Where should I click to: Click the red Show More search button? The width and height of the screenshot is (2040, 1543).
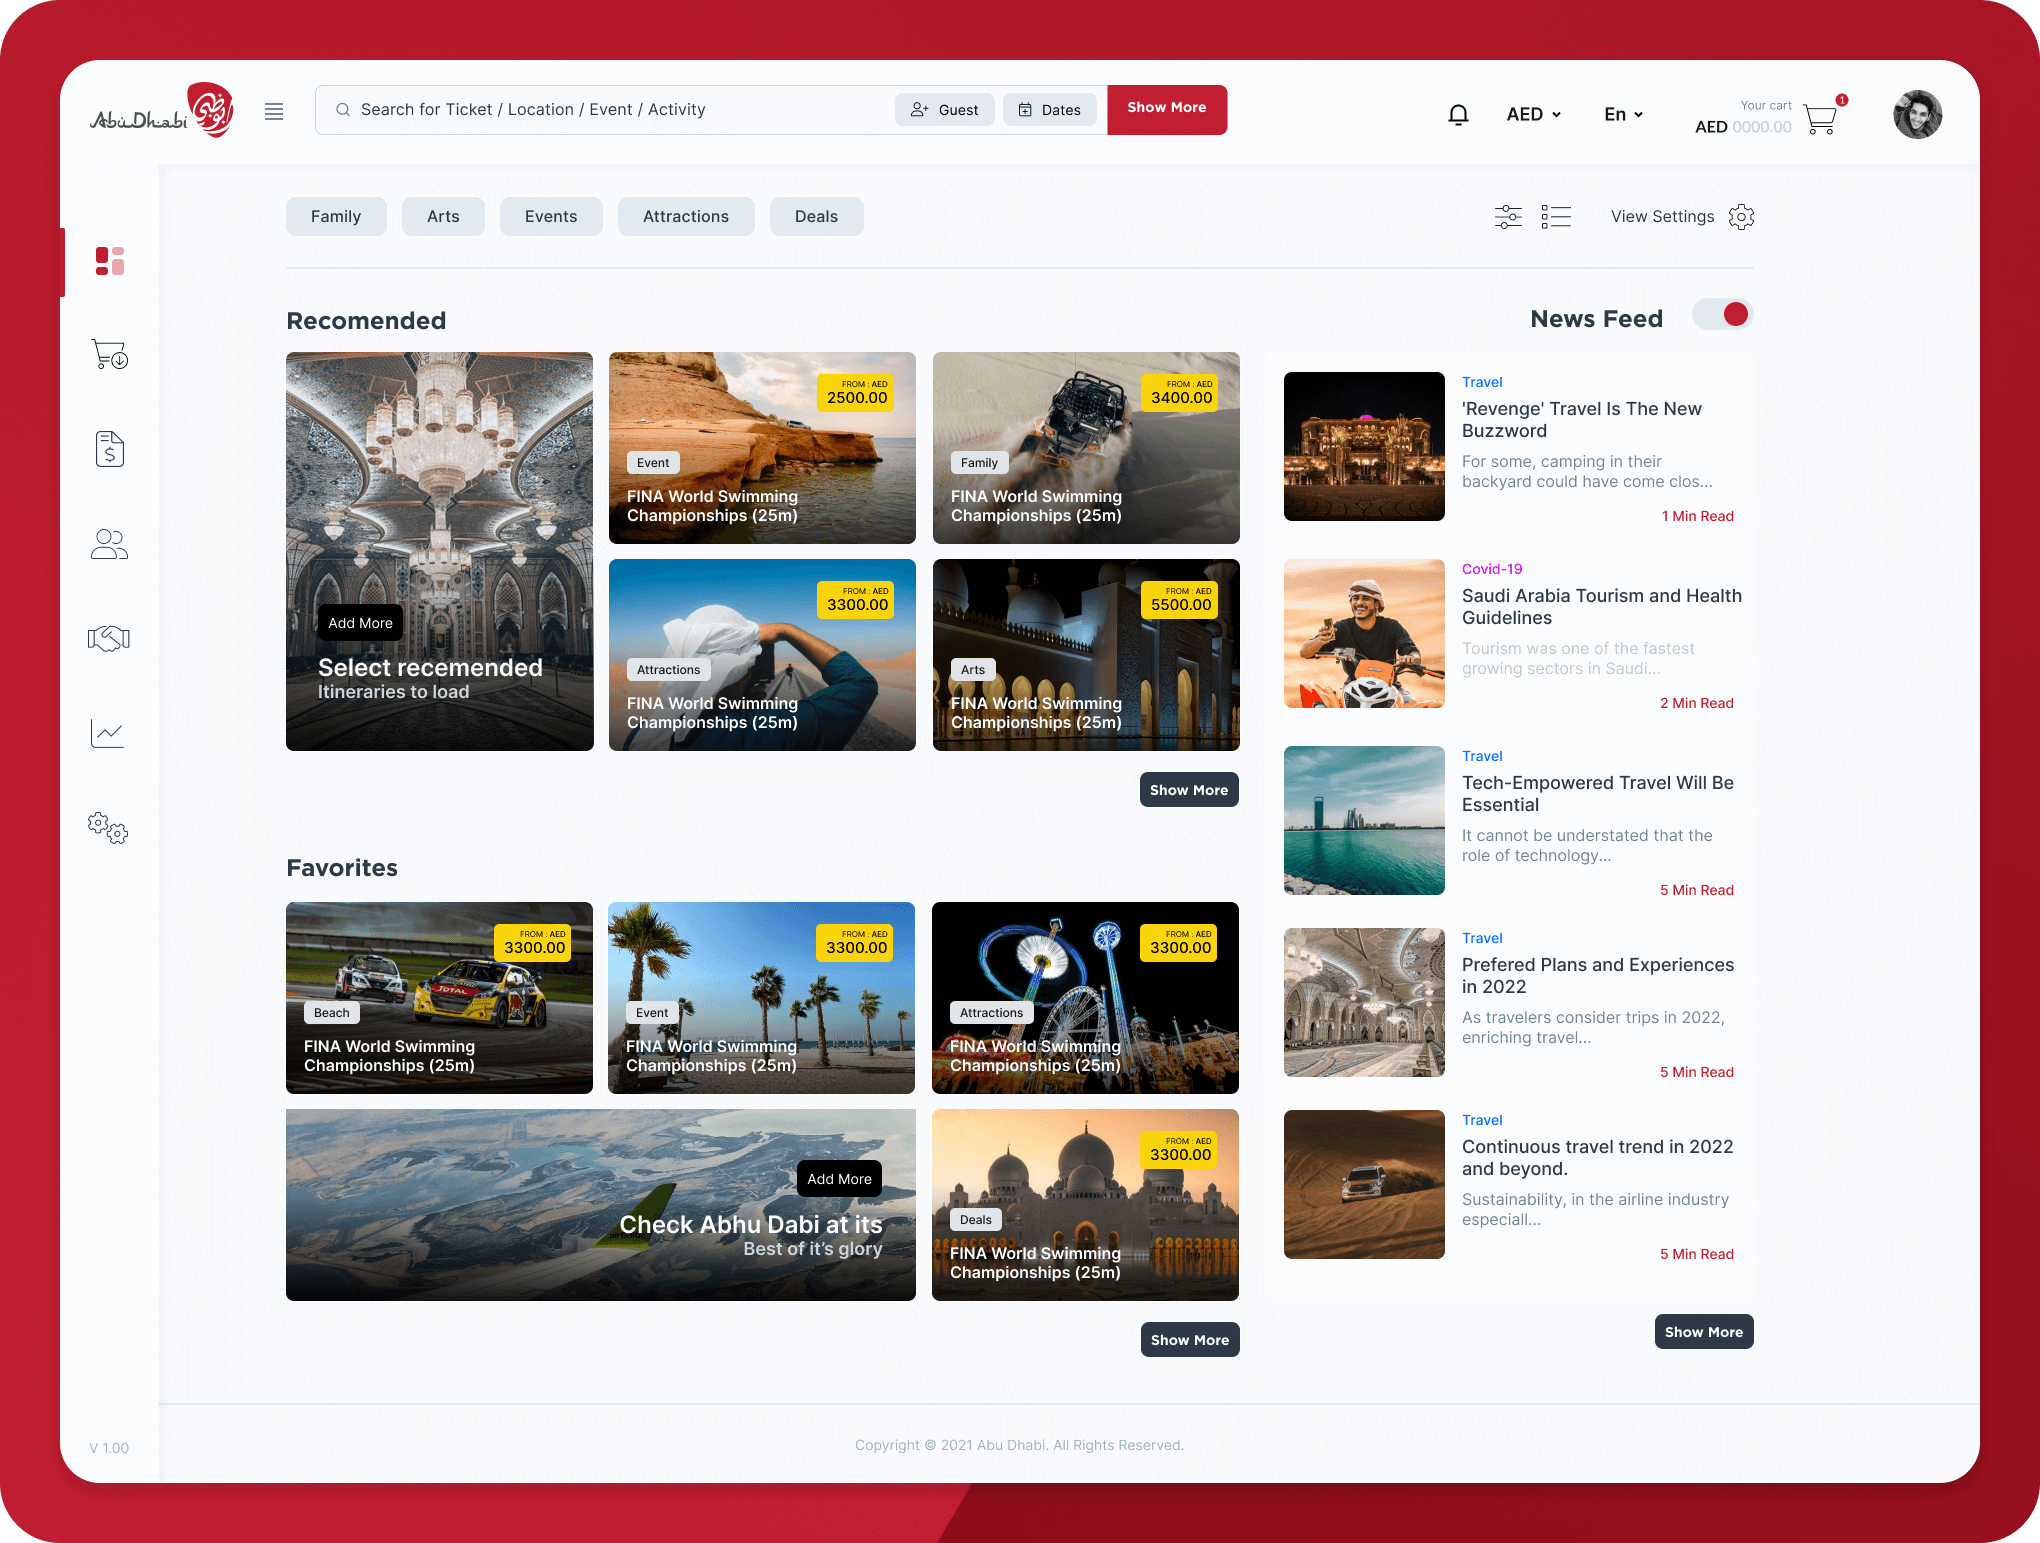coord(1167,110)
